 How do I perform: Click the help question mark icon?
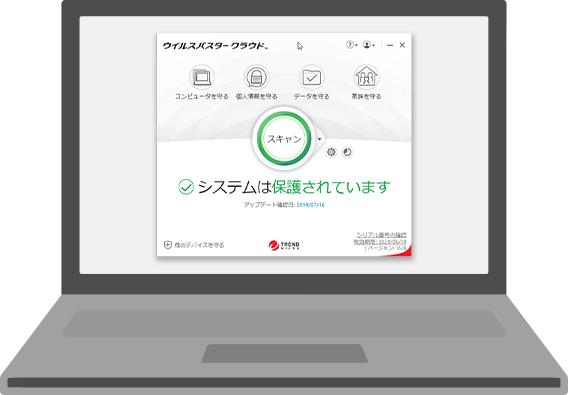tap(350, 45)
